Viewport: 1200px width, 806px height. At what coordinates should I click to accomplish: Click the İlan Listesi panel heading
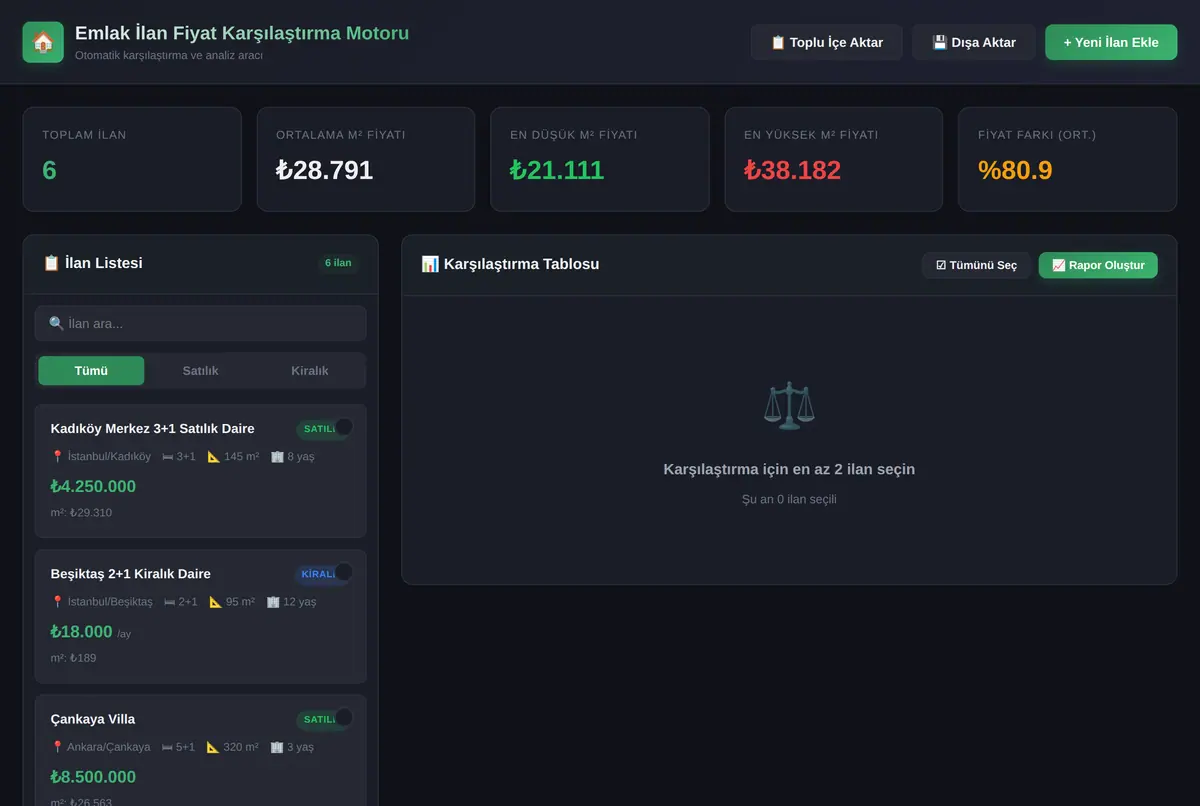[x=93, y=263]
